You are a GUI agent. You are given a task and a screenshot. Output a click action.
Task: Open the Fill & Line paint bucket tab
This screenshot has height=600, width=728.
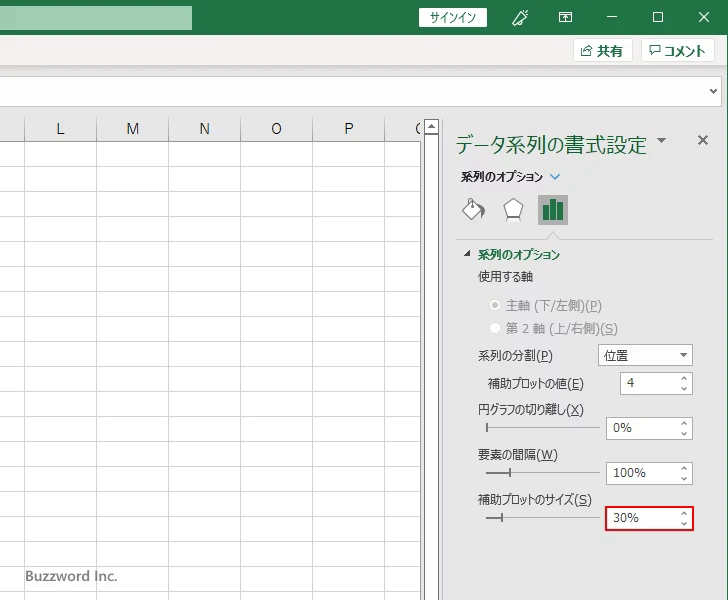tap(473, 209)
